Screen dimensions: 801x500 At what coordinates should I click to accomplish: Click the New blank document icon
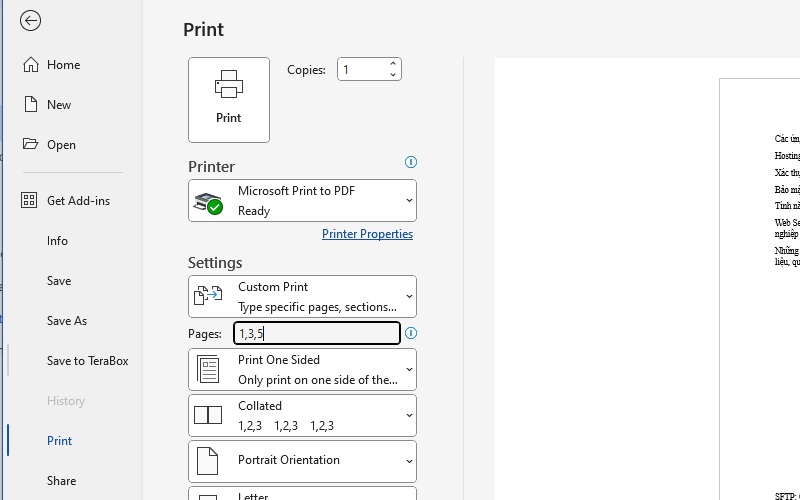click(31, 104)
